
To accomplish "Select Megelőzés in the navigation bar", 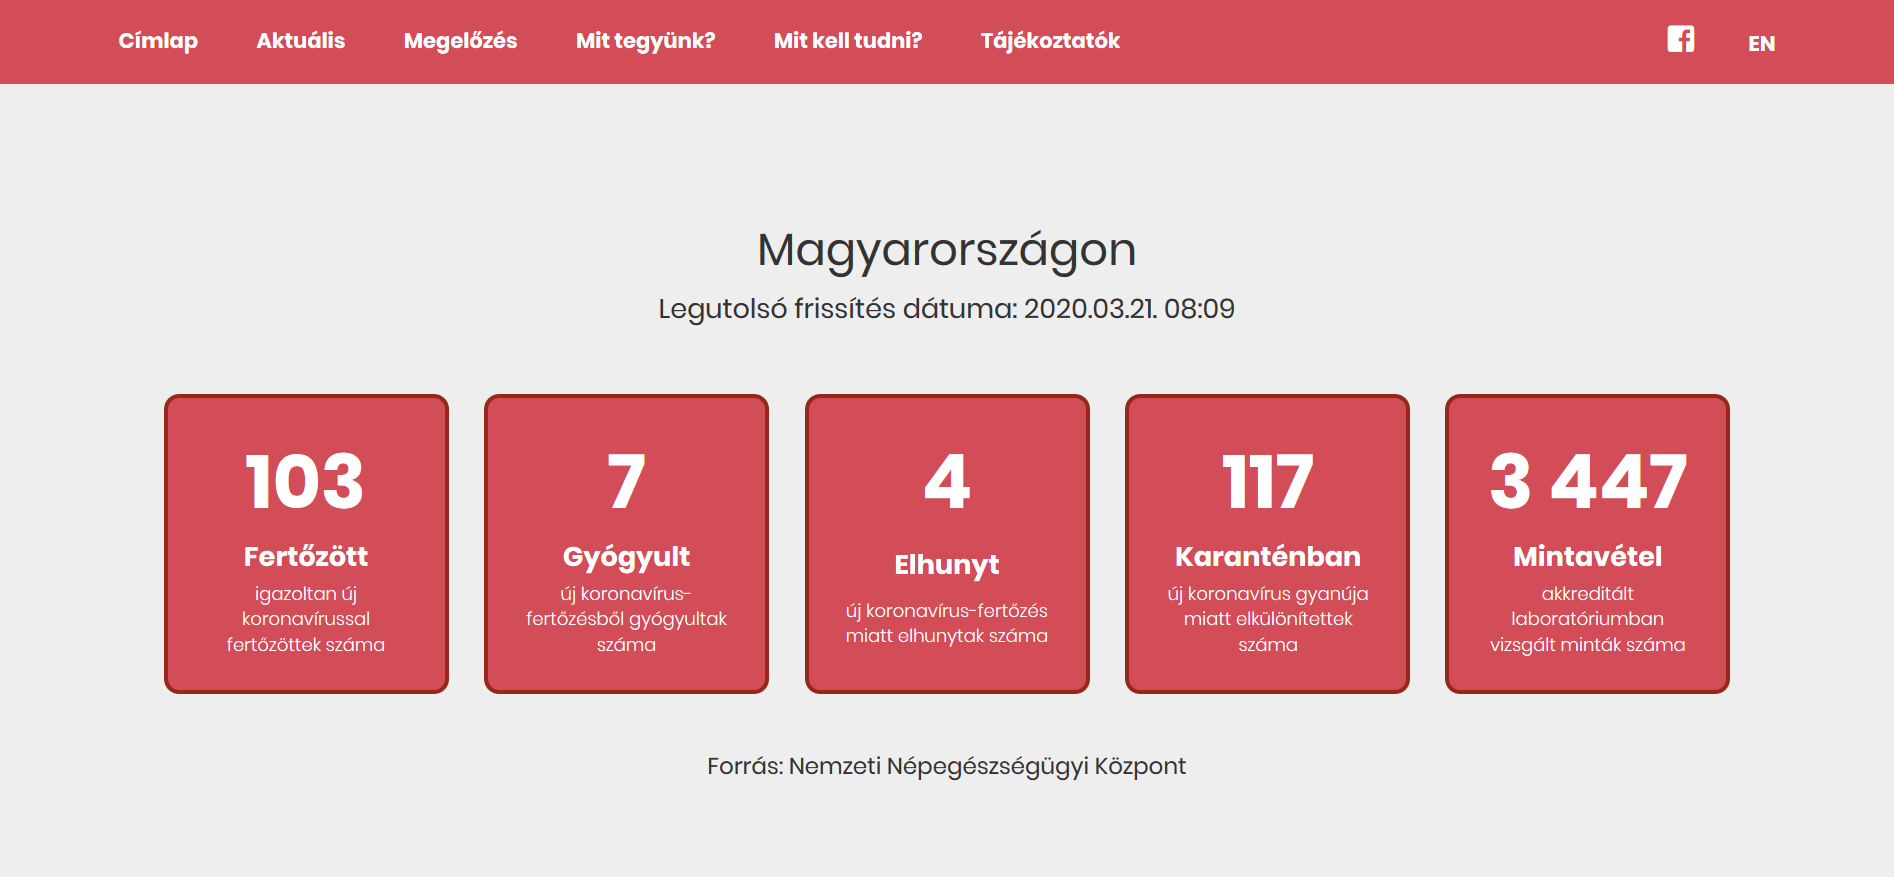I will tap(460, 41).
